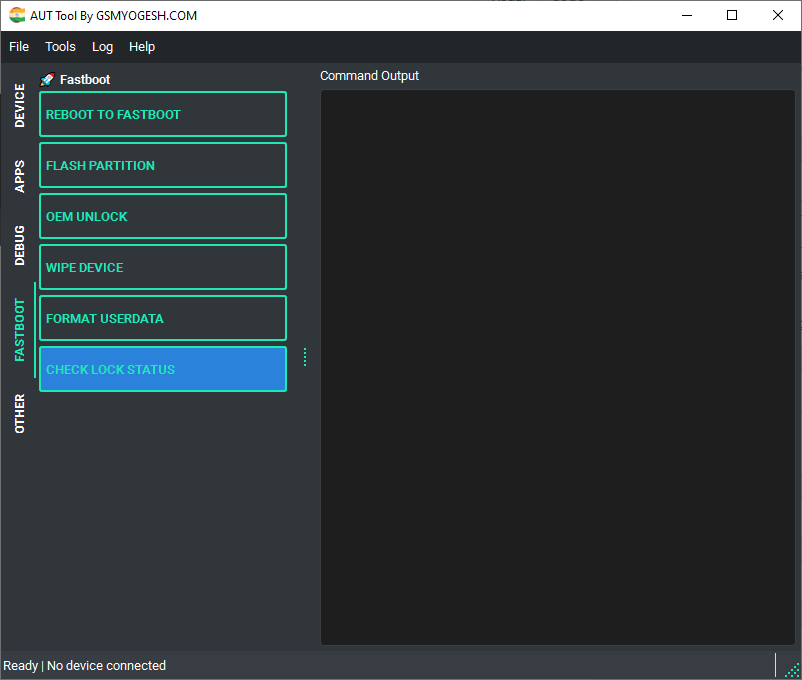
Task: Trigger WIPE DEVICE
Action: coord(162,267)
